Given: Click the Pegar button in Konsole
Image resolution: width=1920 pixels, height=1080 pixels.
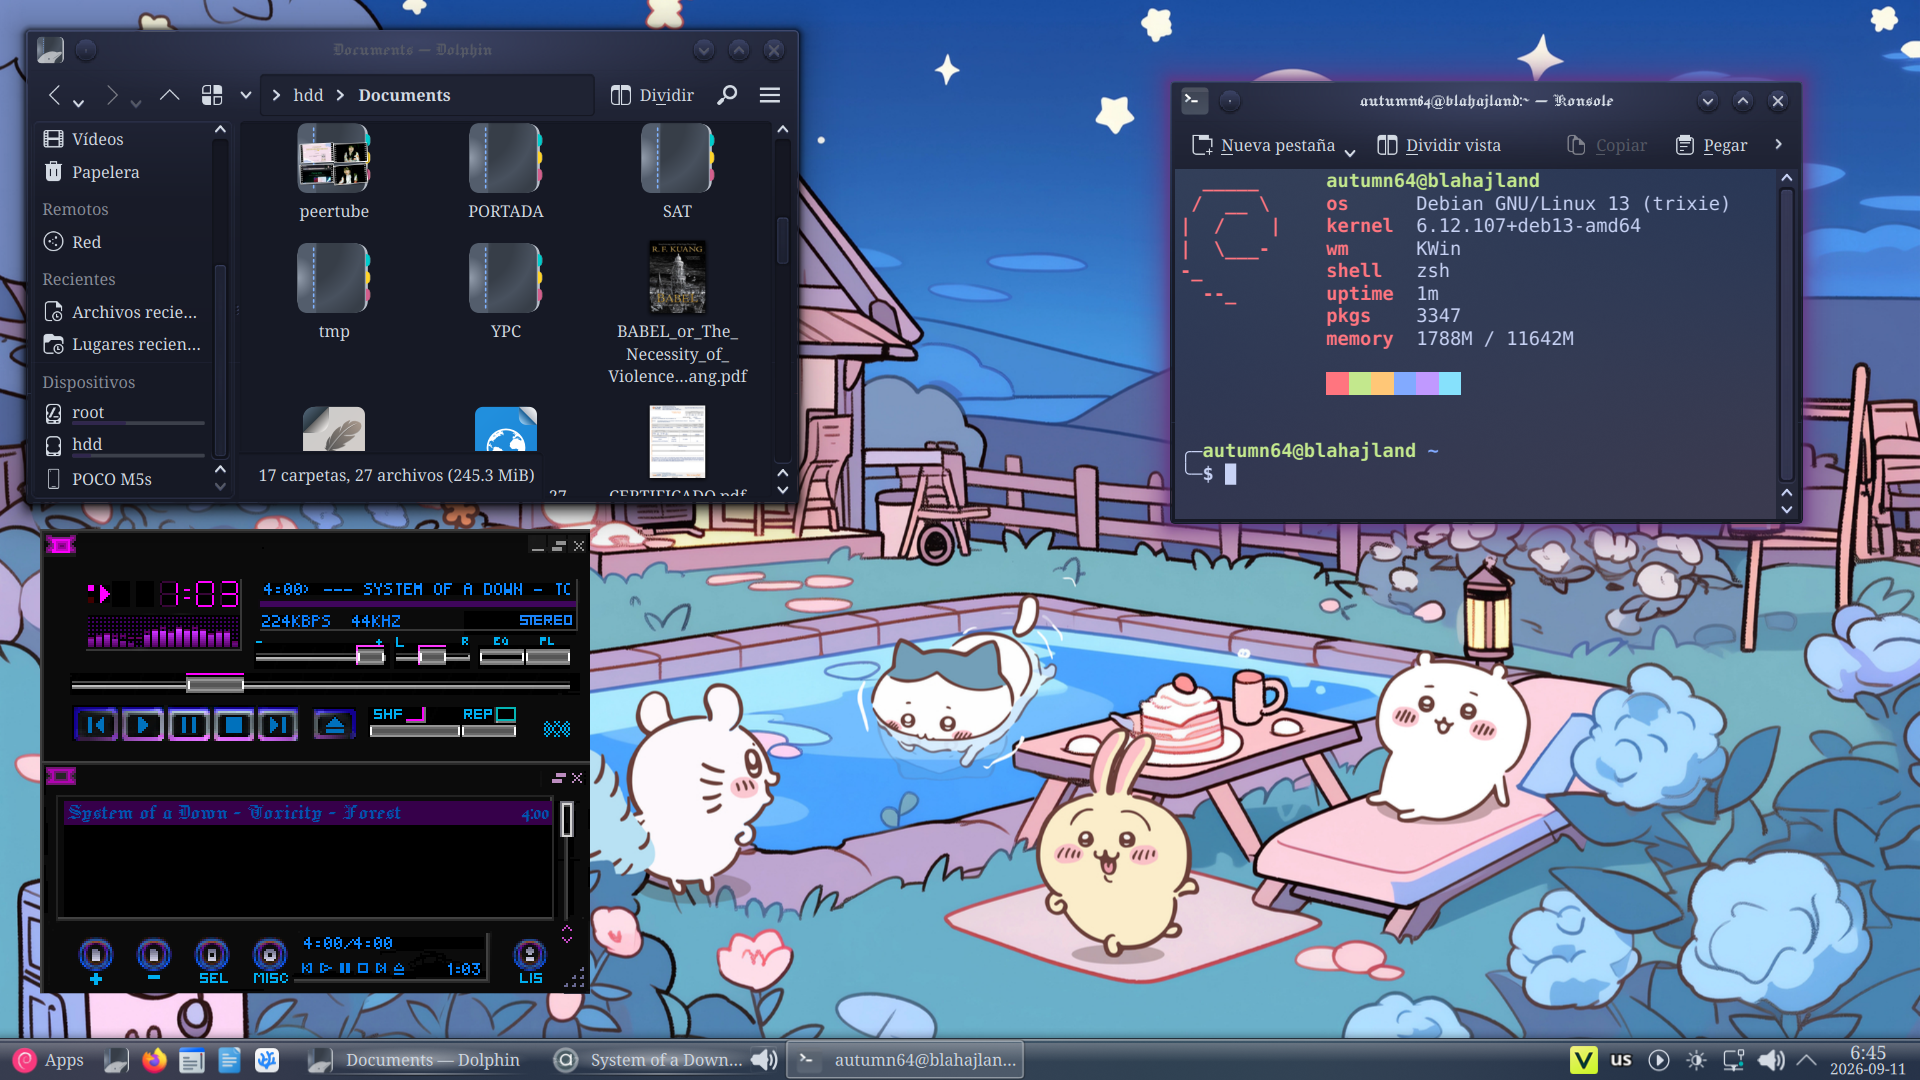Looking at the screenshot, I should [1712, 145].
